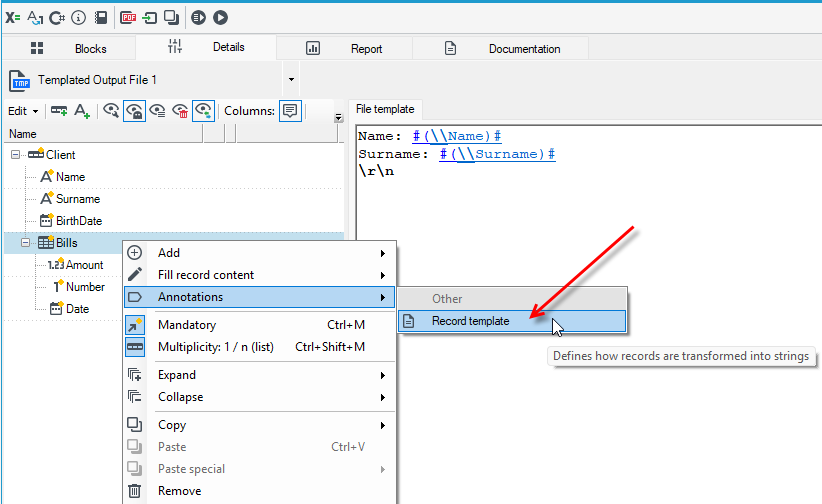Screen dimensions: 822x504
Task: Click the toolbar overflow arrow
Action: click(x=339, y=117)
